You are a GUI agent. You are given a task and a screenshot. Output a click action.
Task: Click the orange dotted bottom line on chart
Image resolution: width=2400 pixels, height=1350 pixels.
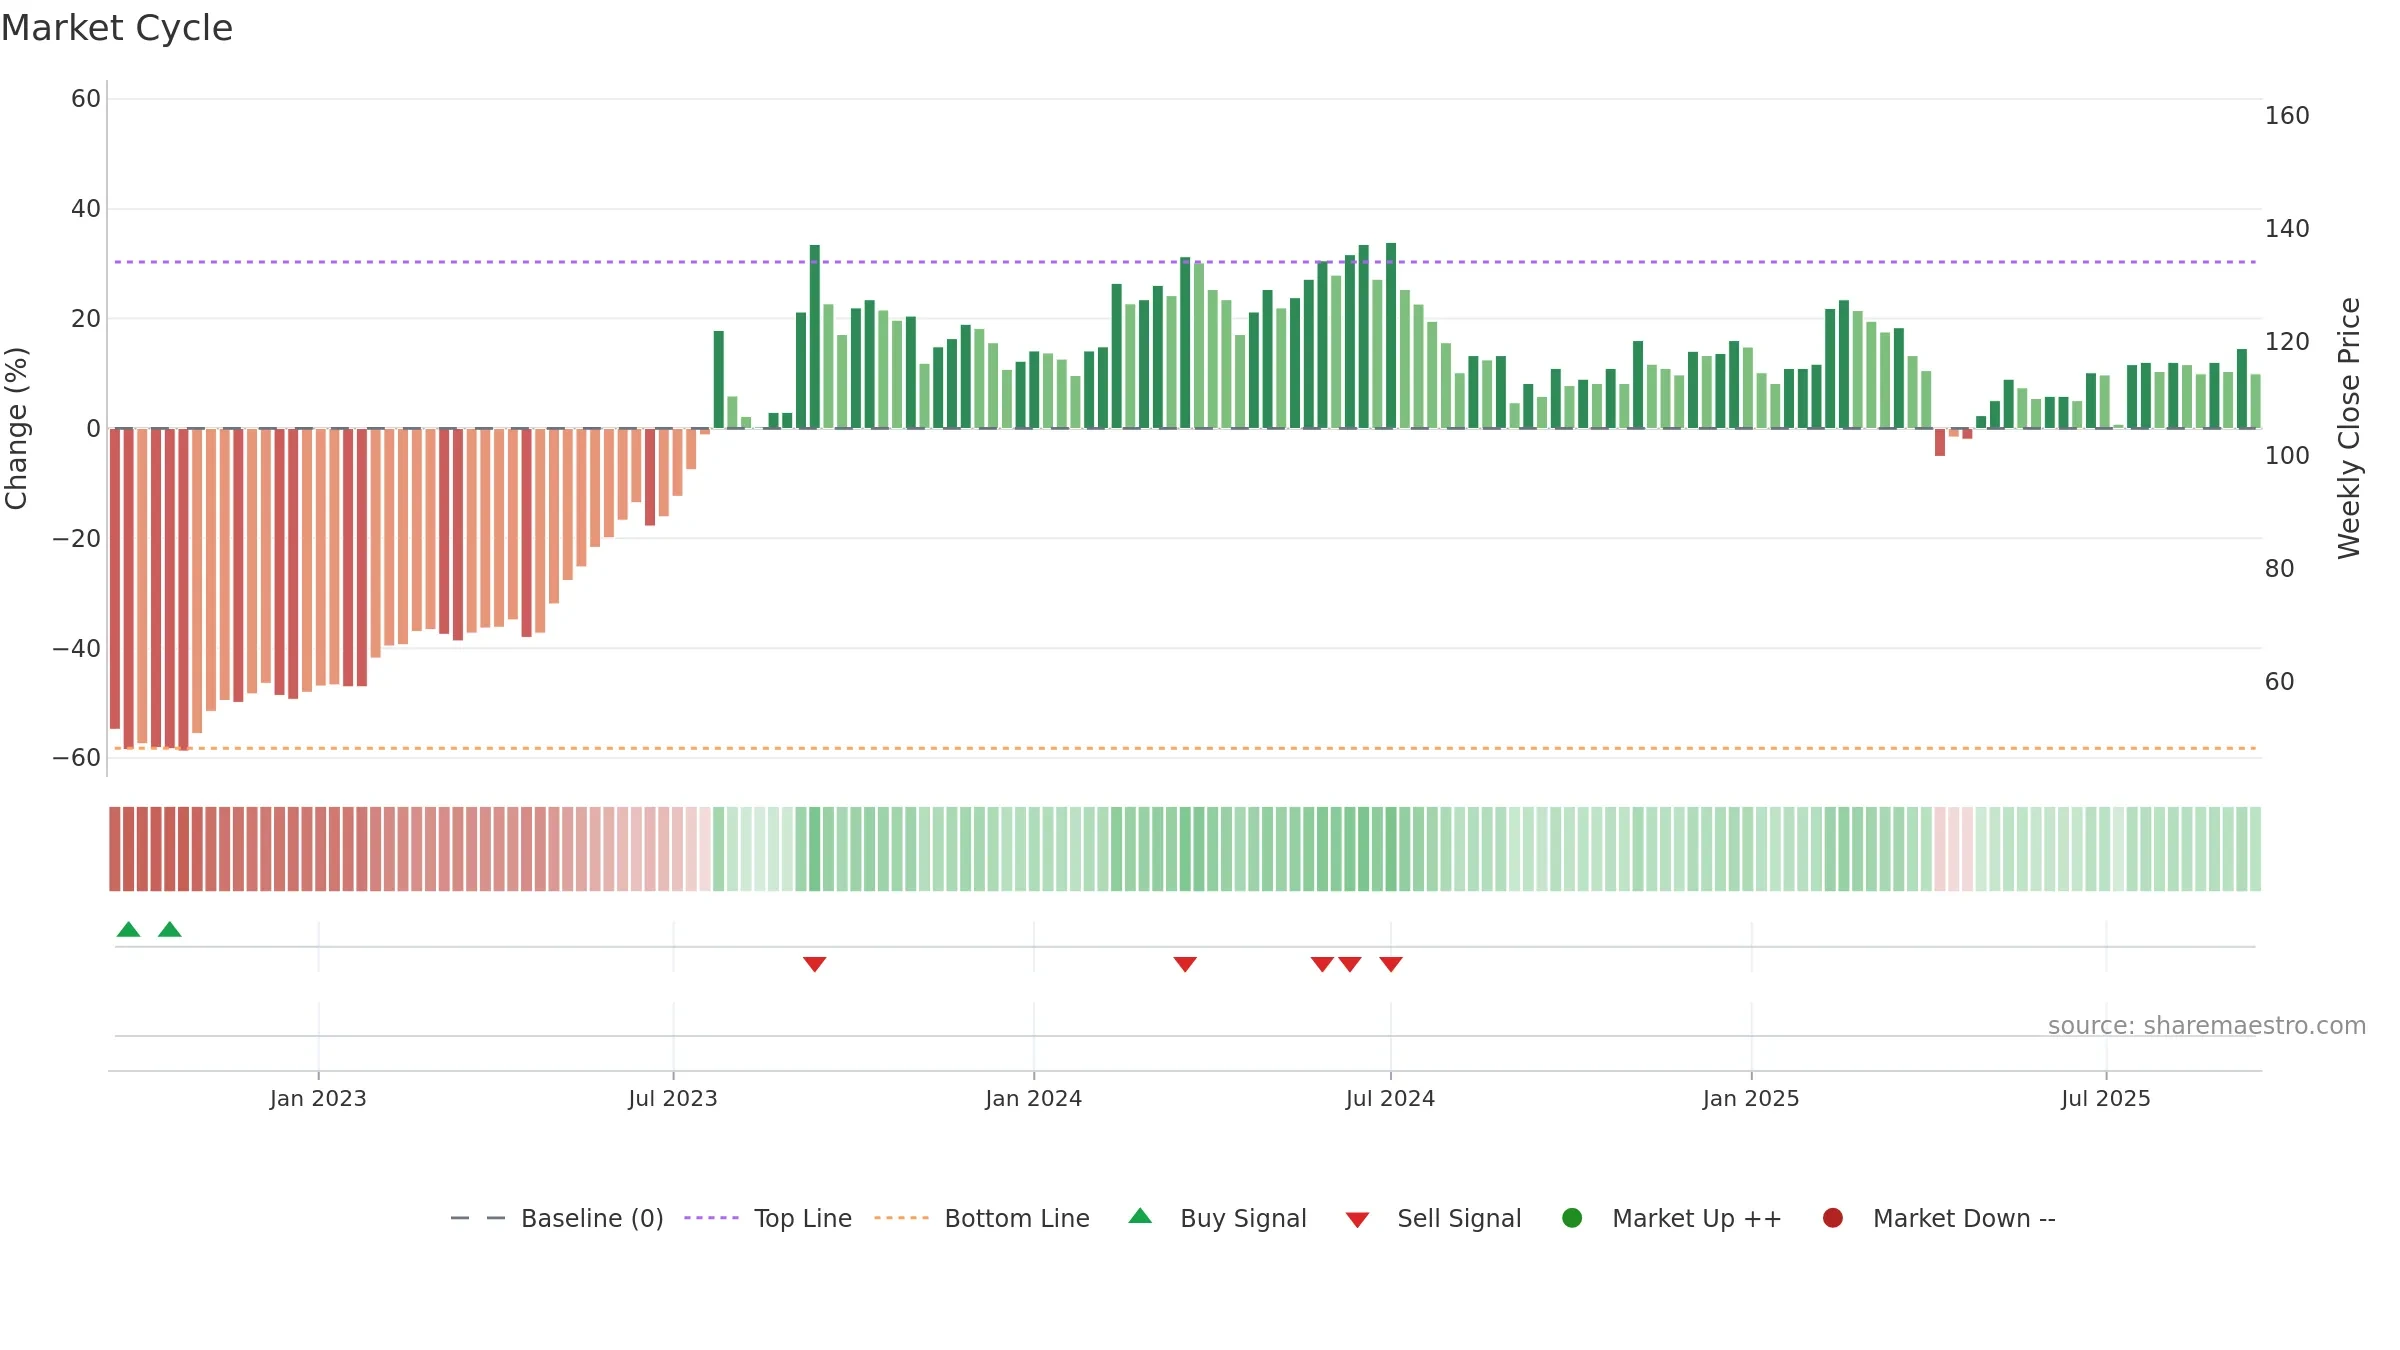[x=1185, y=748]
